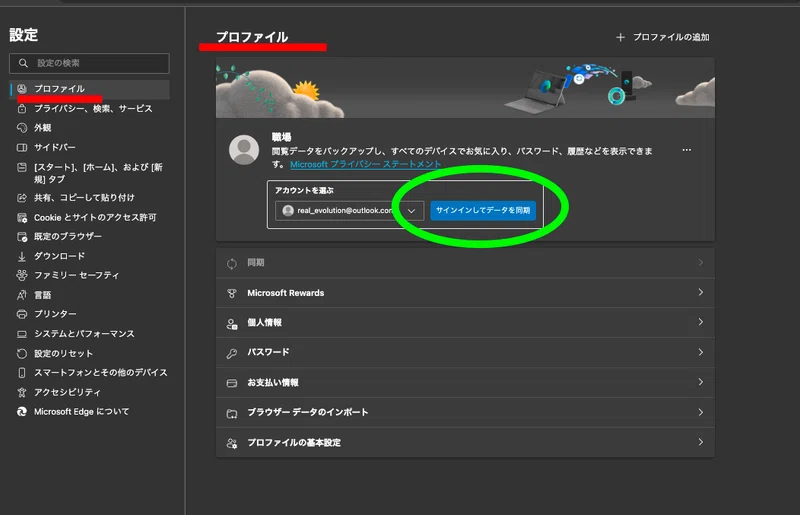Click the 個人情報 row label

pyautogui.click(x=264, y=323)
